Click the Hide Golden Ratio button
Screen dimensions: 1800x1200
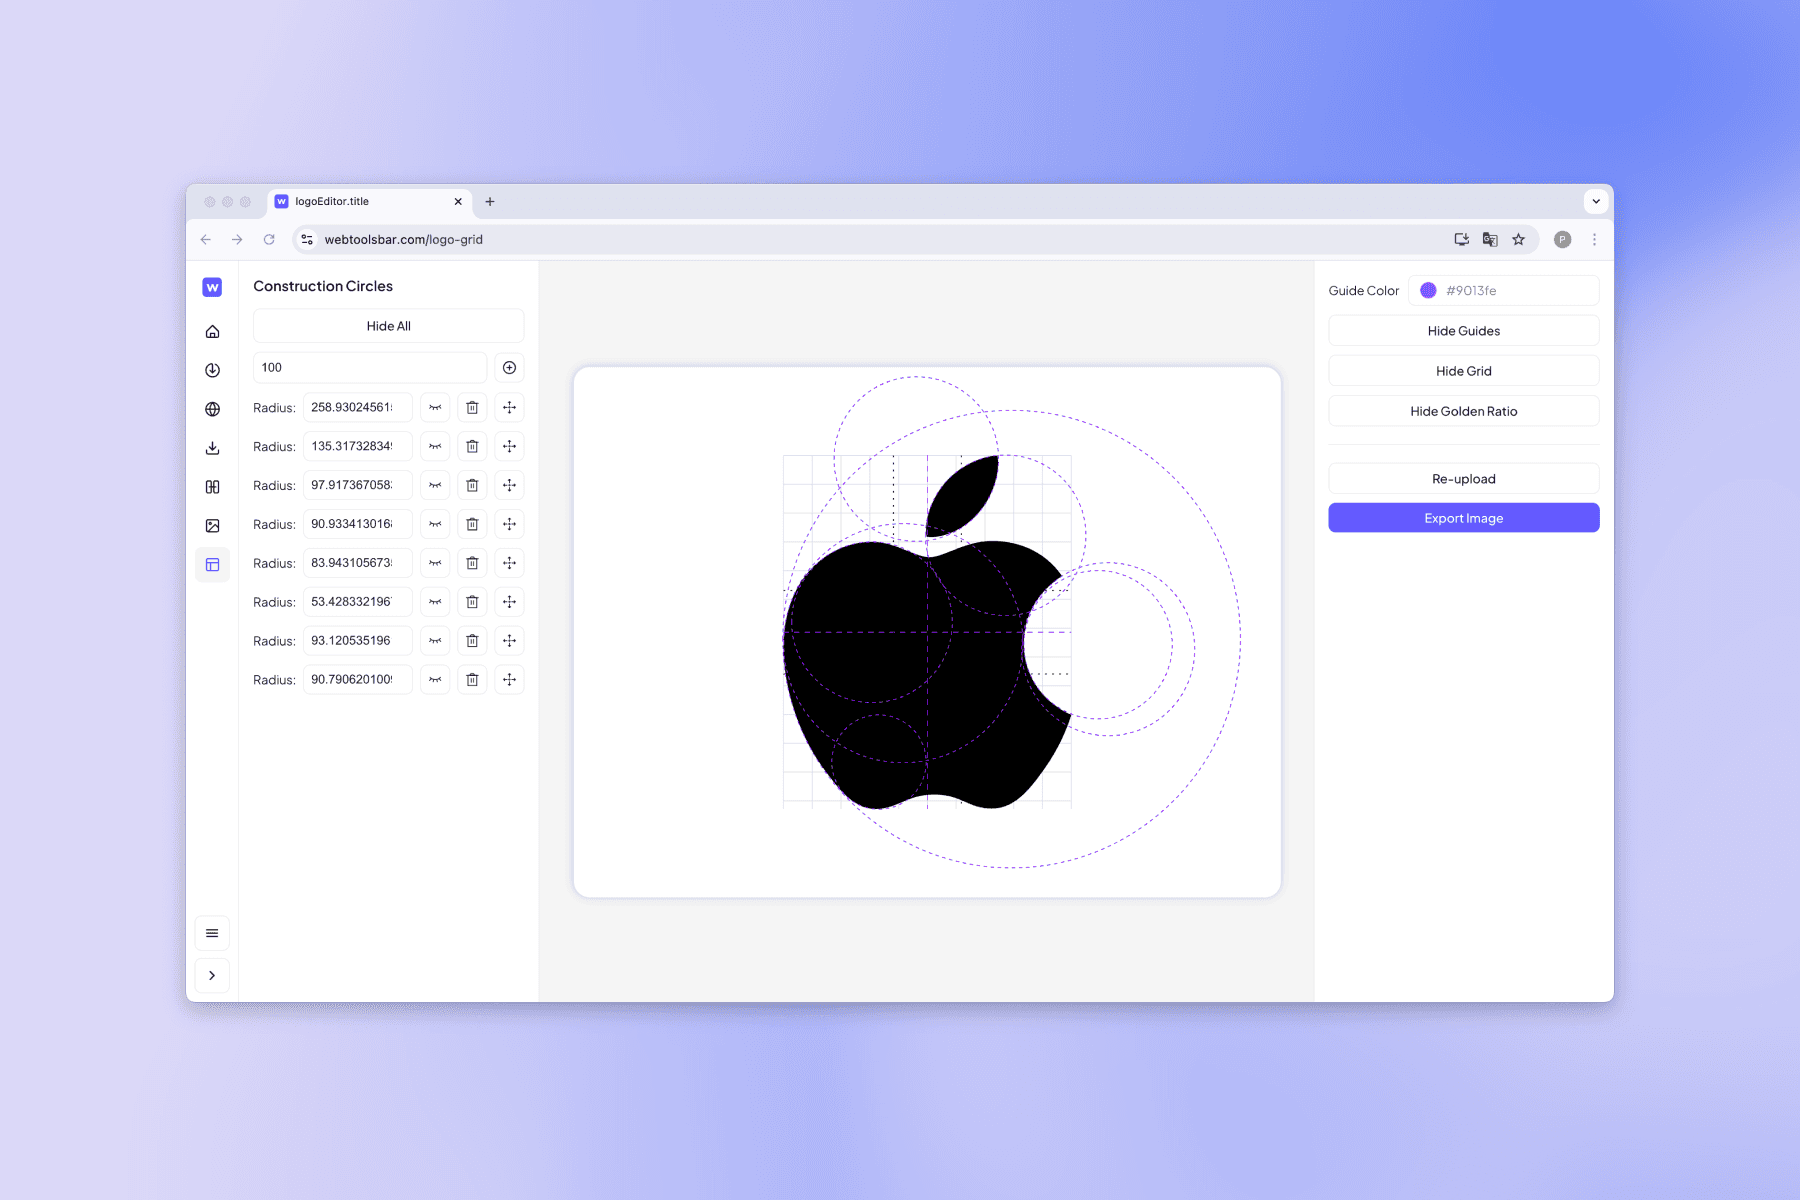point(1463,411)
